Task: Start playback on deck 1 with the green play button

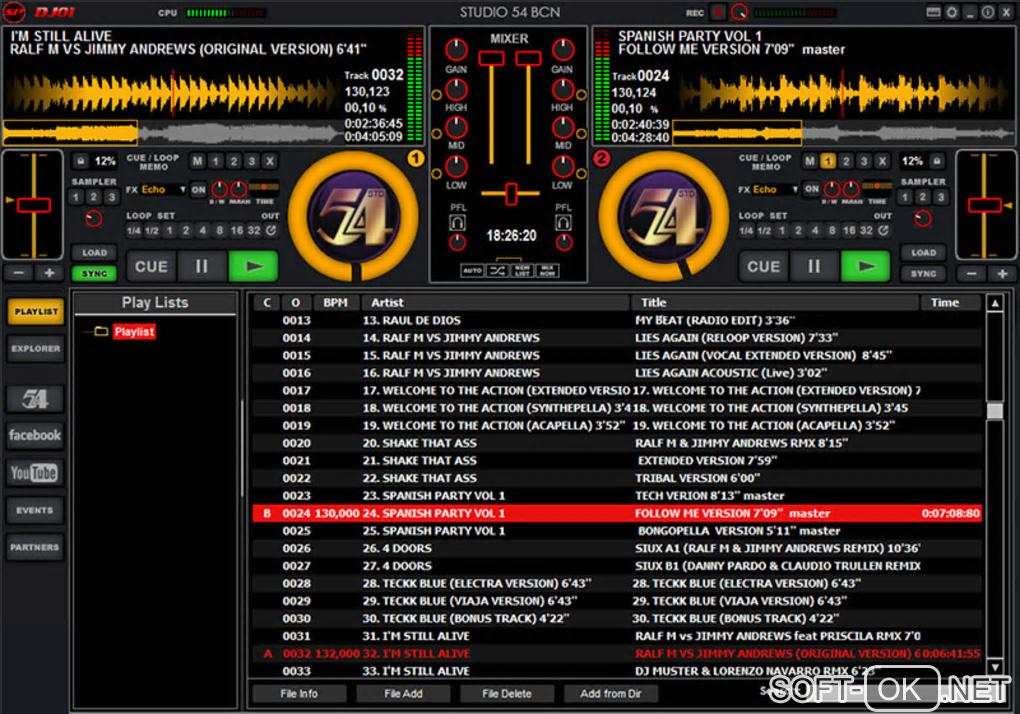Action: 253,266
